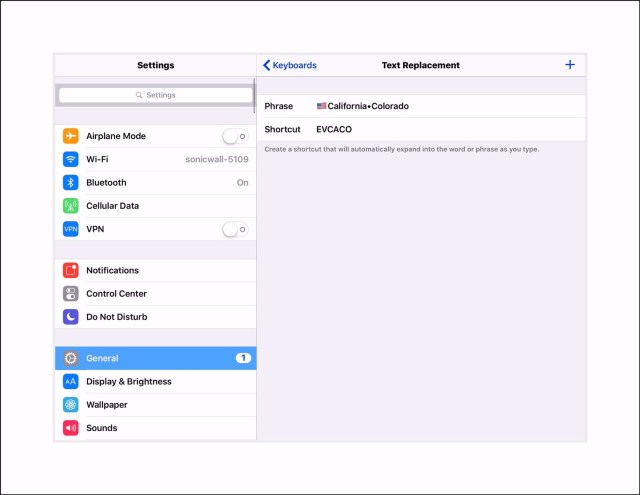Click the US flag emoji in Phrase

321,106
